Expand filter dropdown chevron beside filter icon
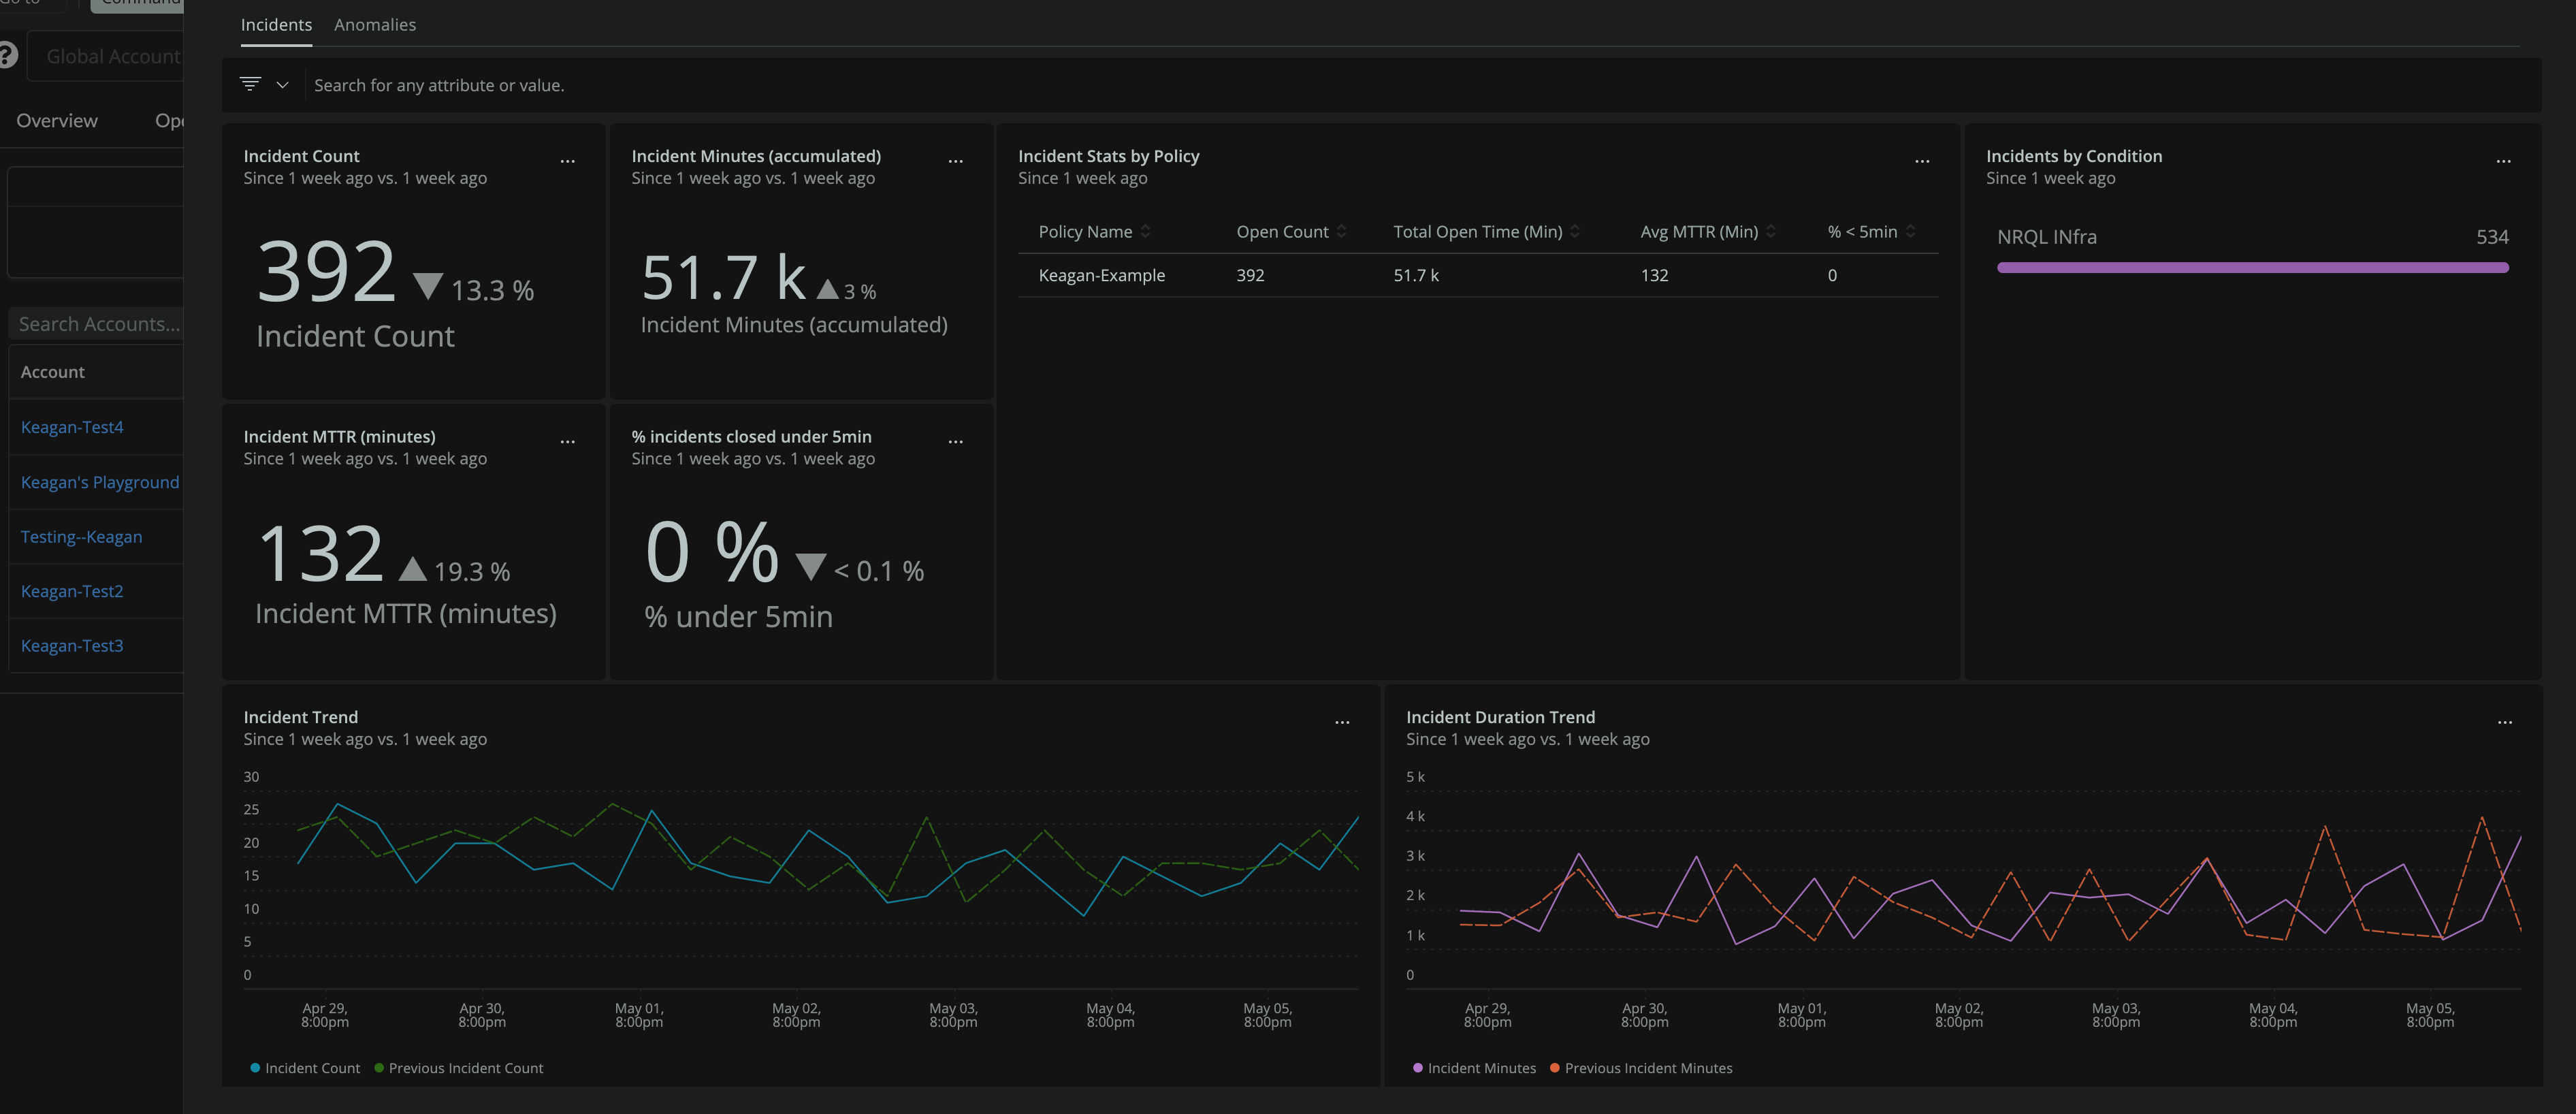The width and height of the screenshot is (2576, 1114). click(x=283, y=85)
